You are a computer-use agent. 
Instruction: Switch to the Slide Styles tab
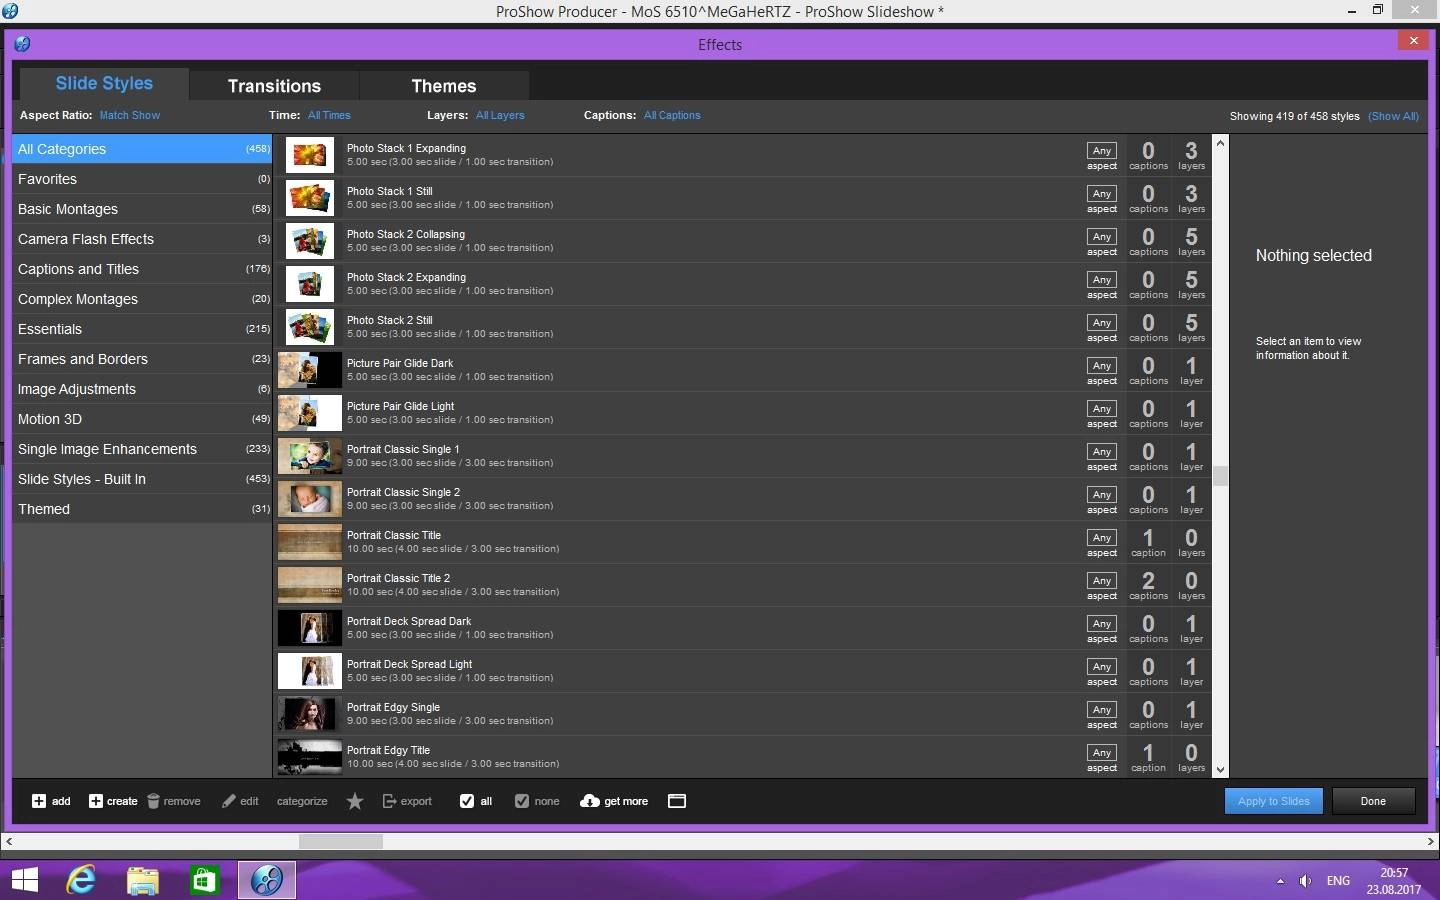coord(104,84)
